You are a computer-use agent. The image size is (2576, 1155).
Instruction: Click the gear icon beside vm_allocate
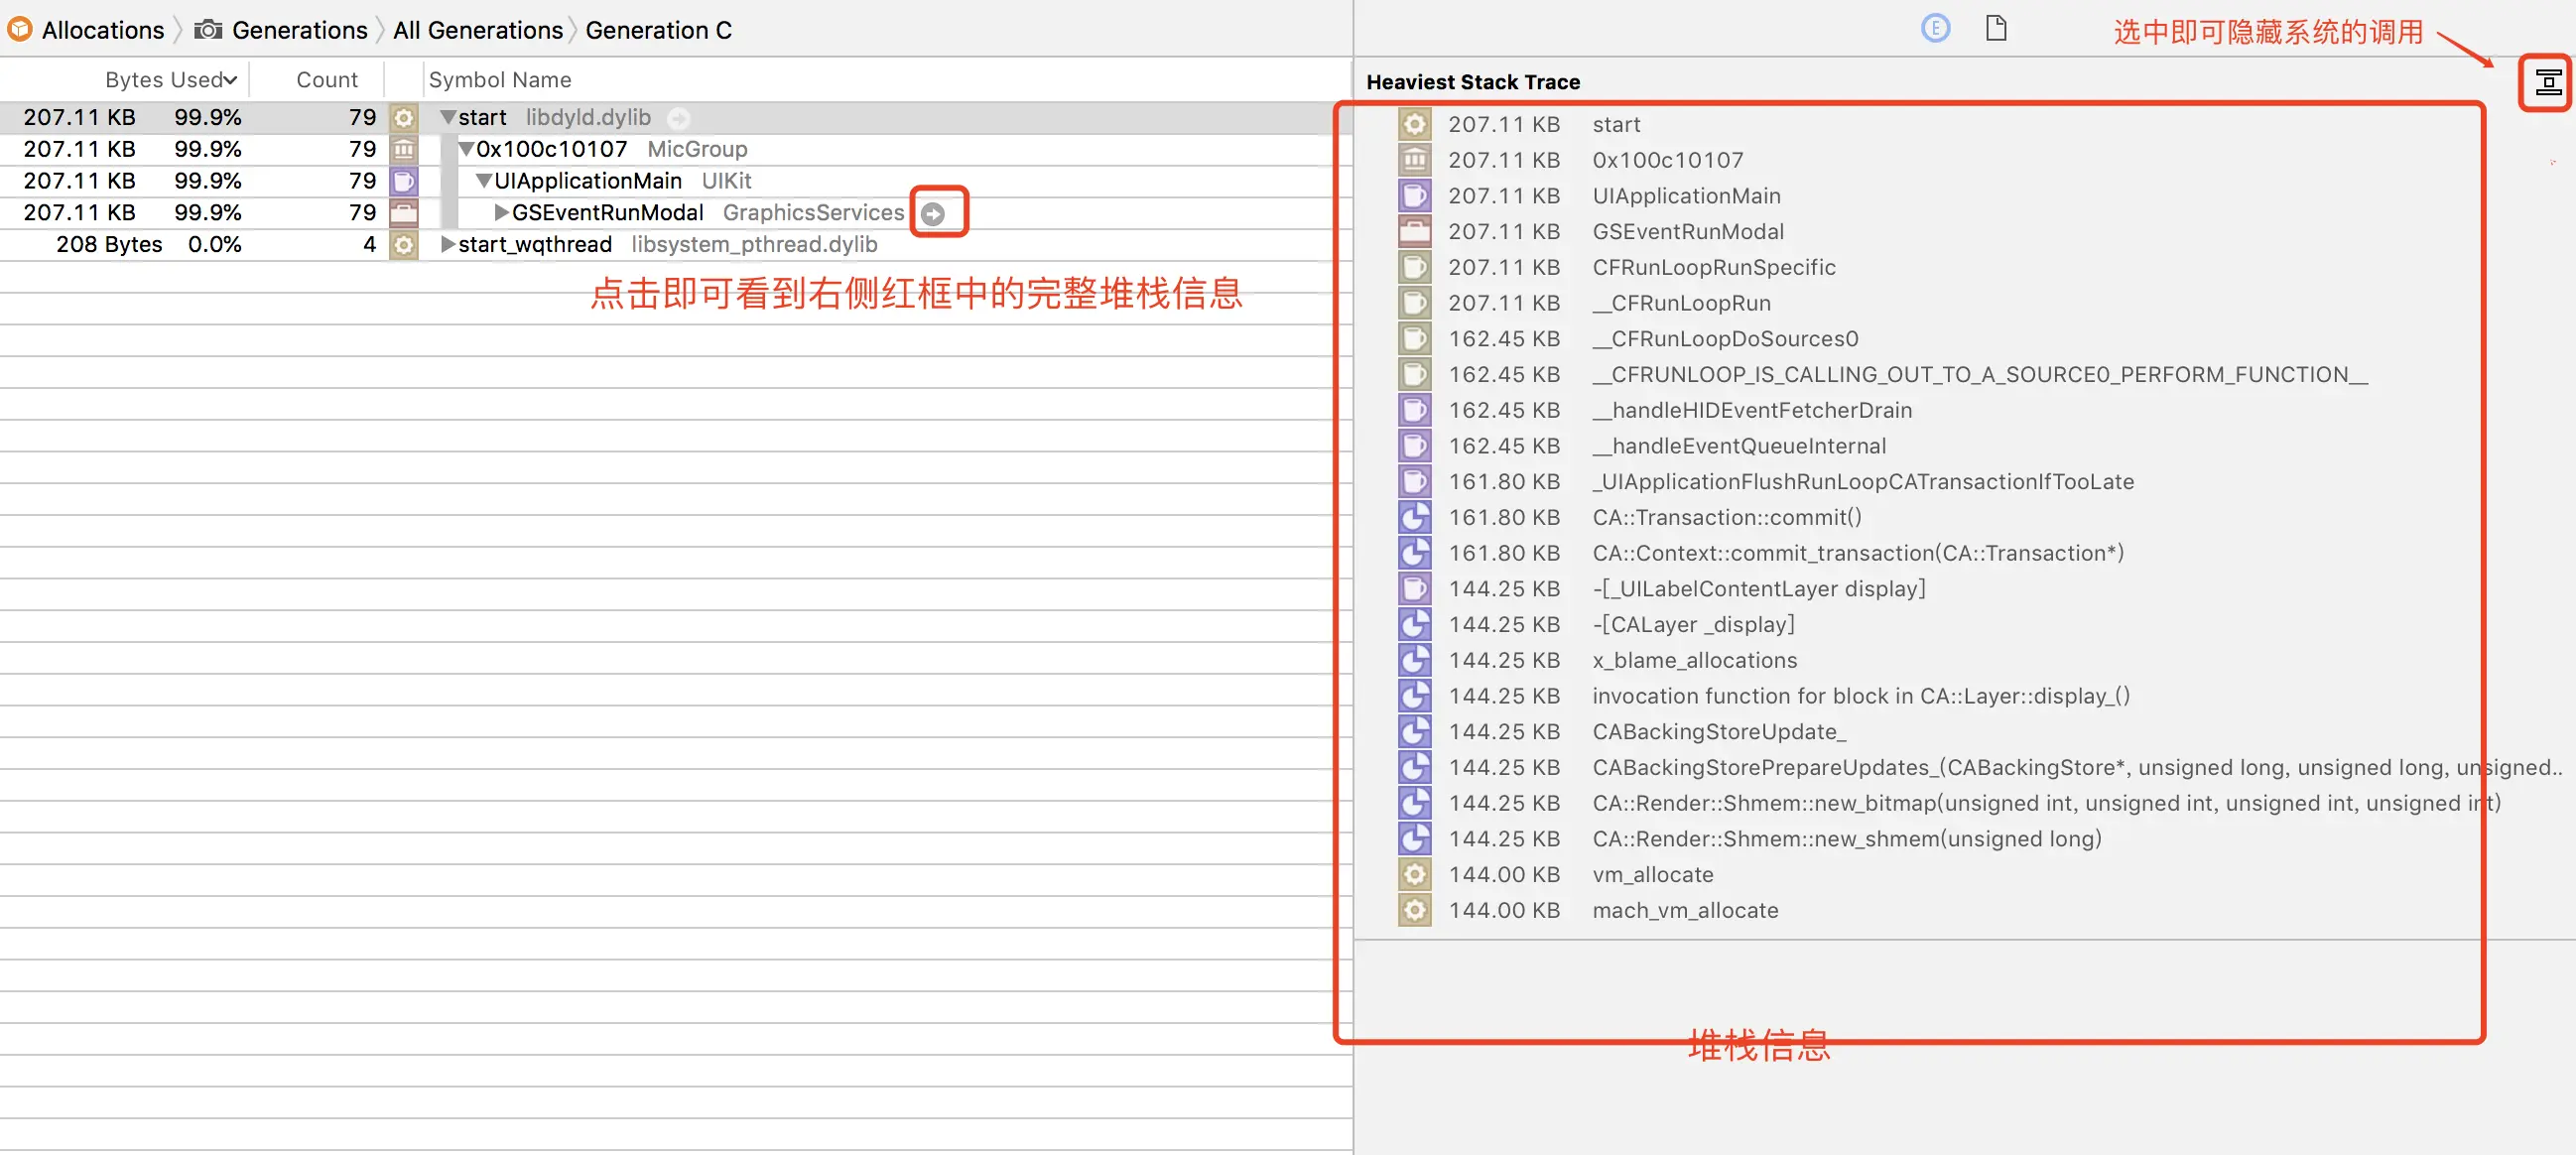click(x=1414, y=875)
